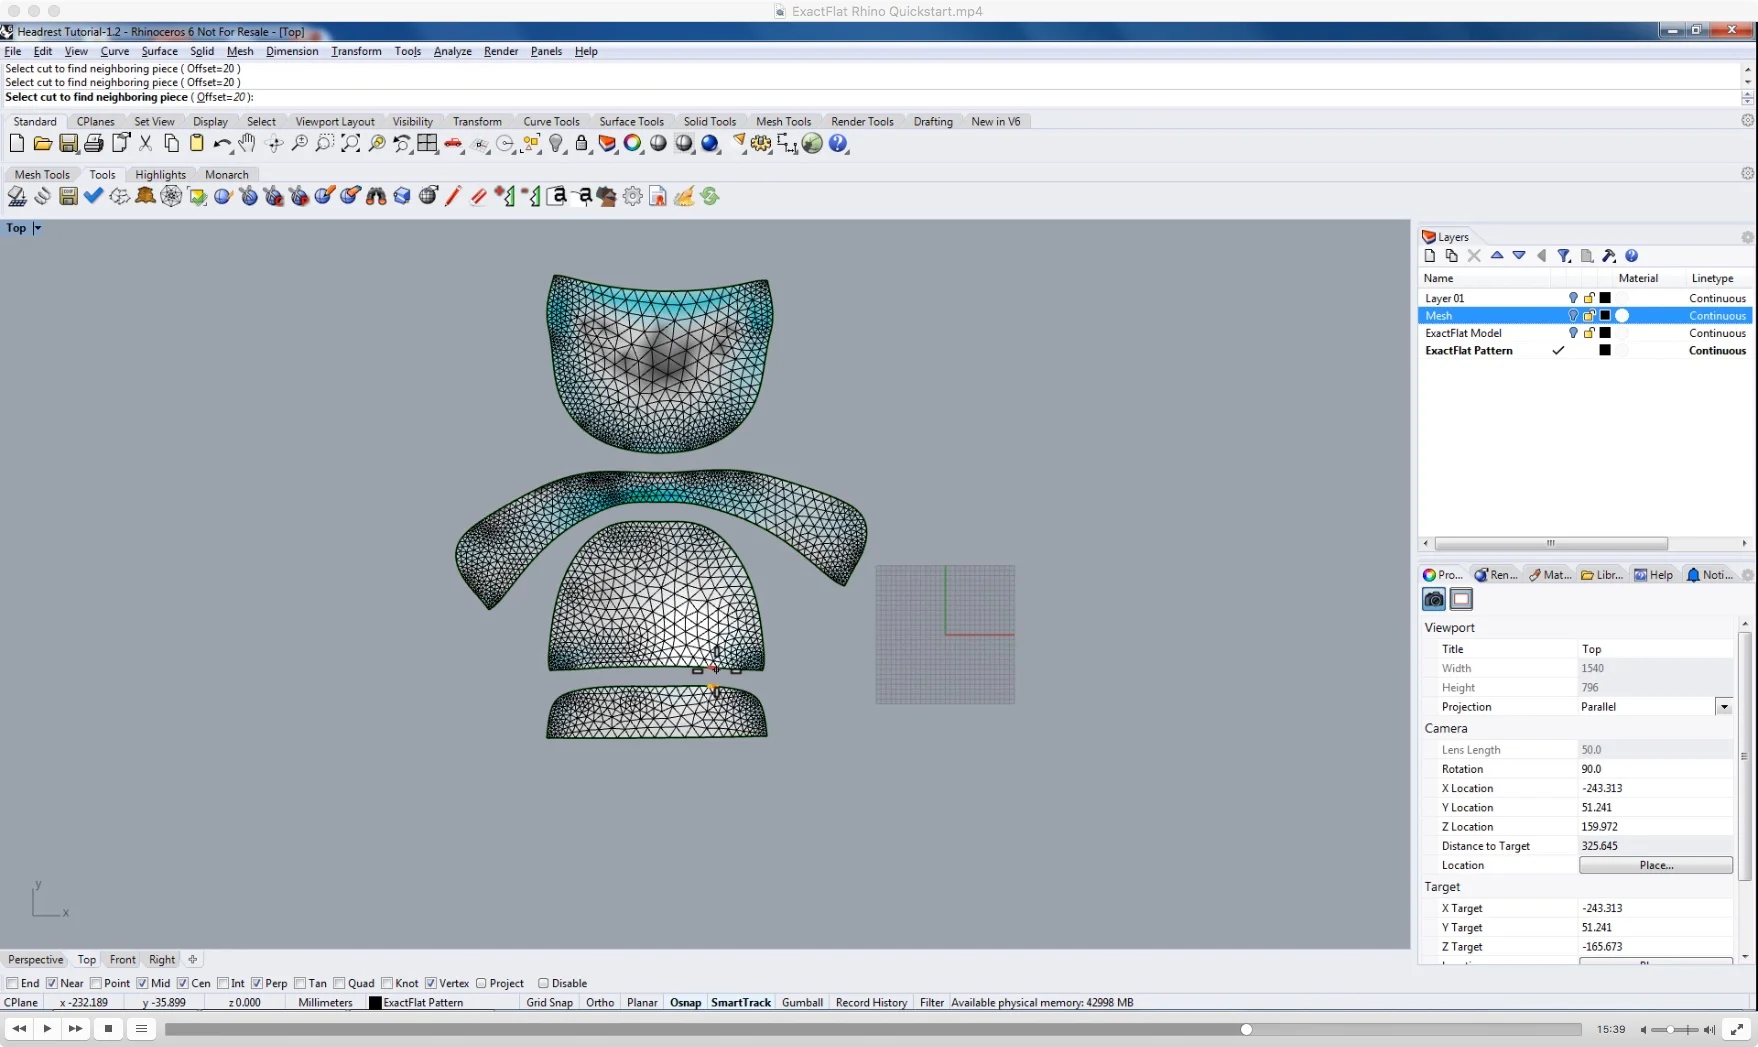Click the video progress slider handle
This screenshot has height=1047, width=1758.
[x=1246, y=1029]
